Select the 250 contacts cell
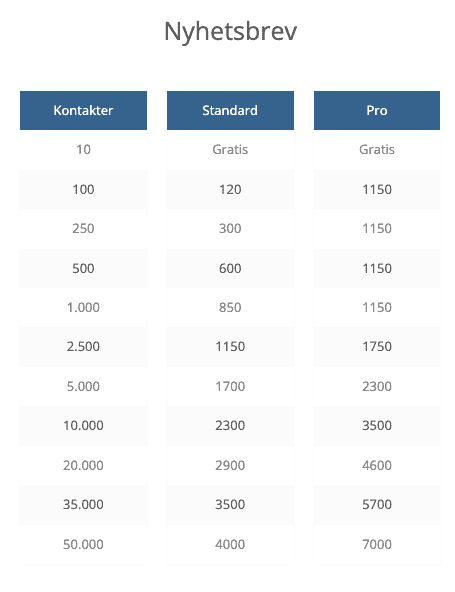 tap(83, 228)
